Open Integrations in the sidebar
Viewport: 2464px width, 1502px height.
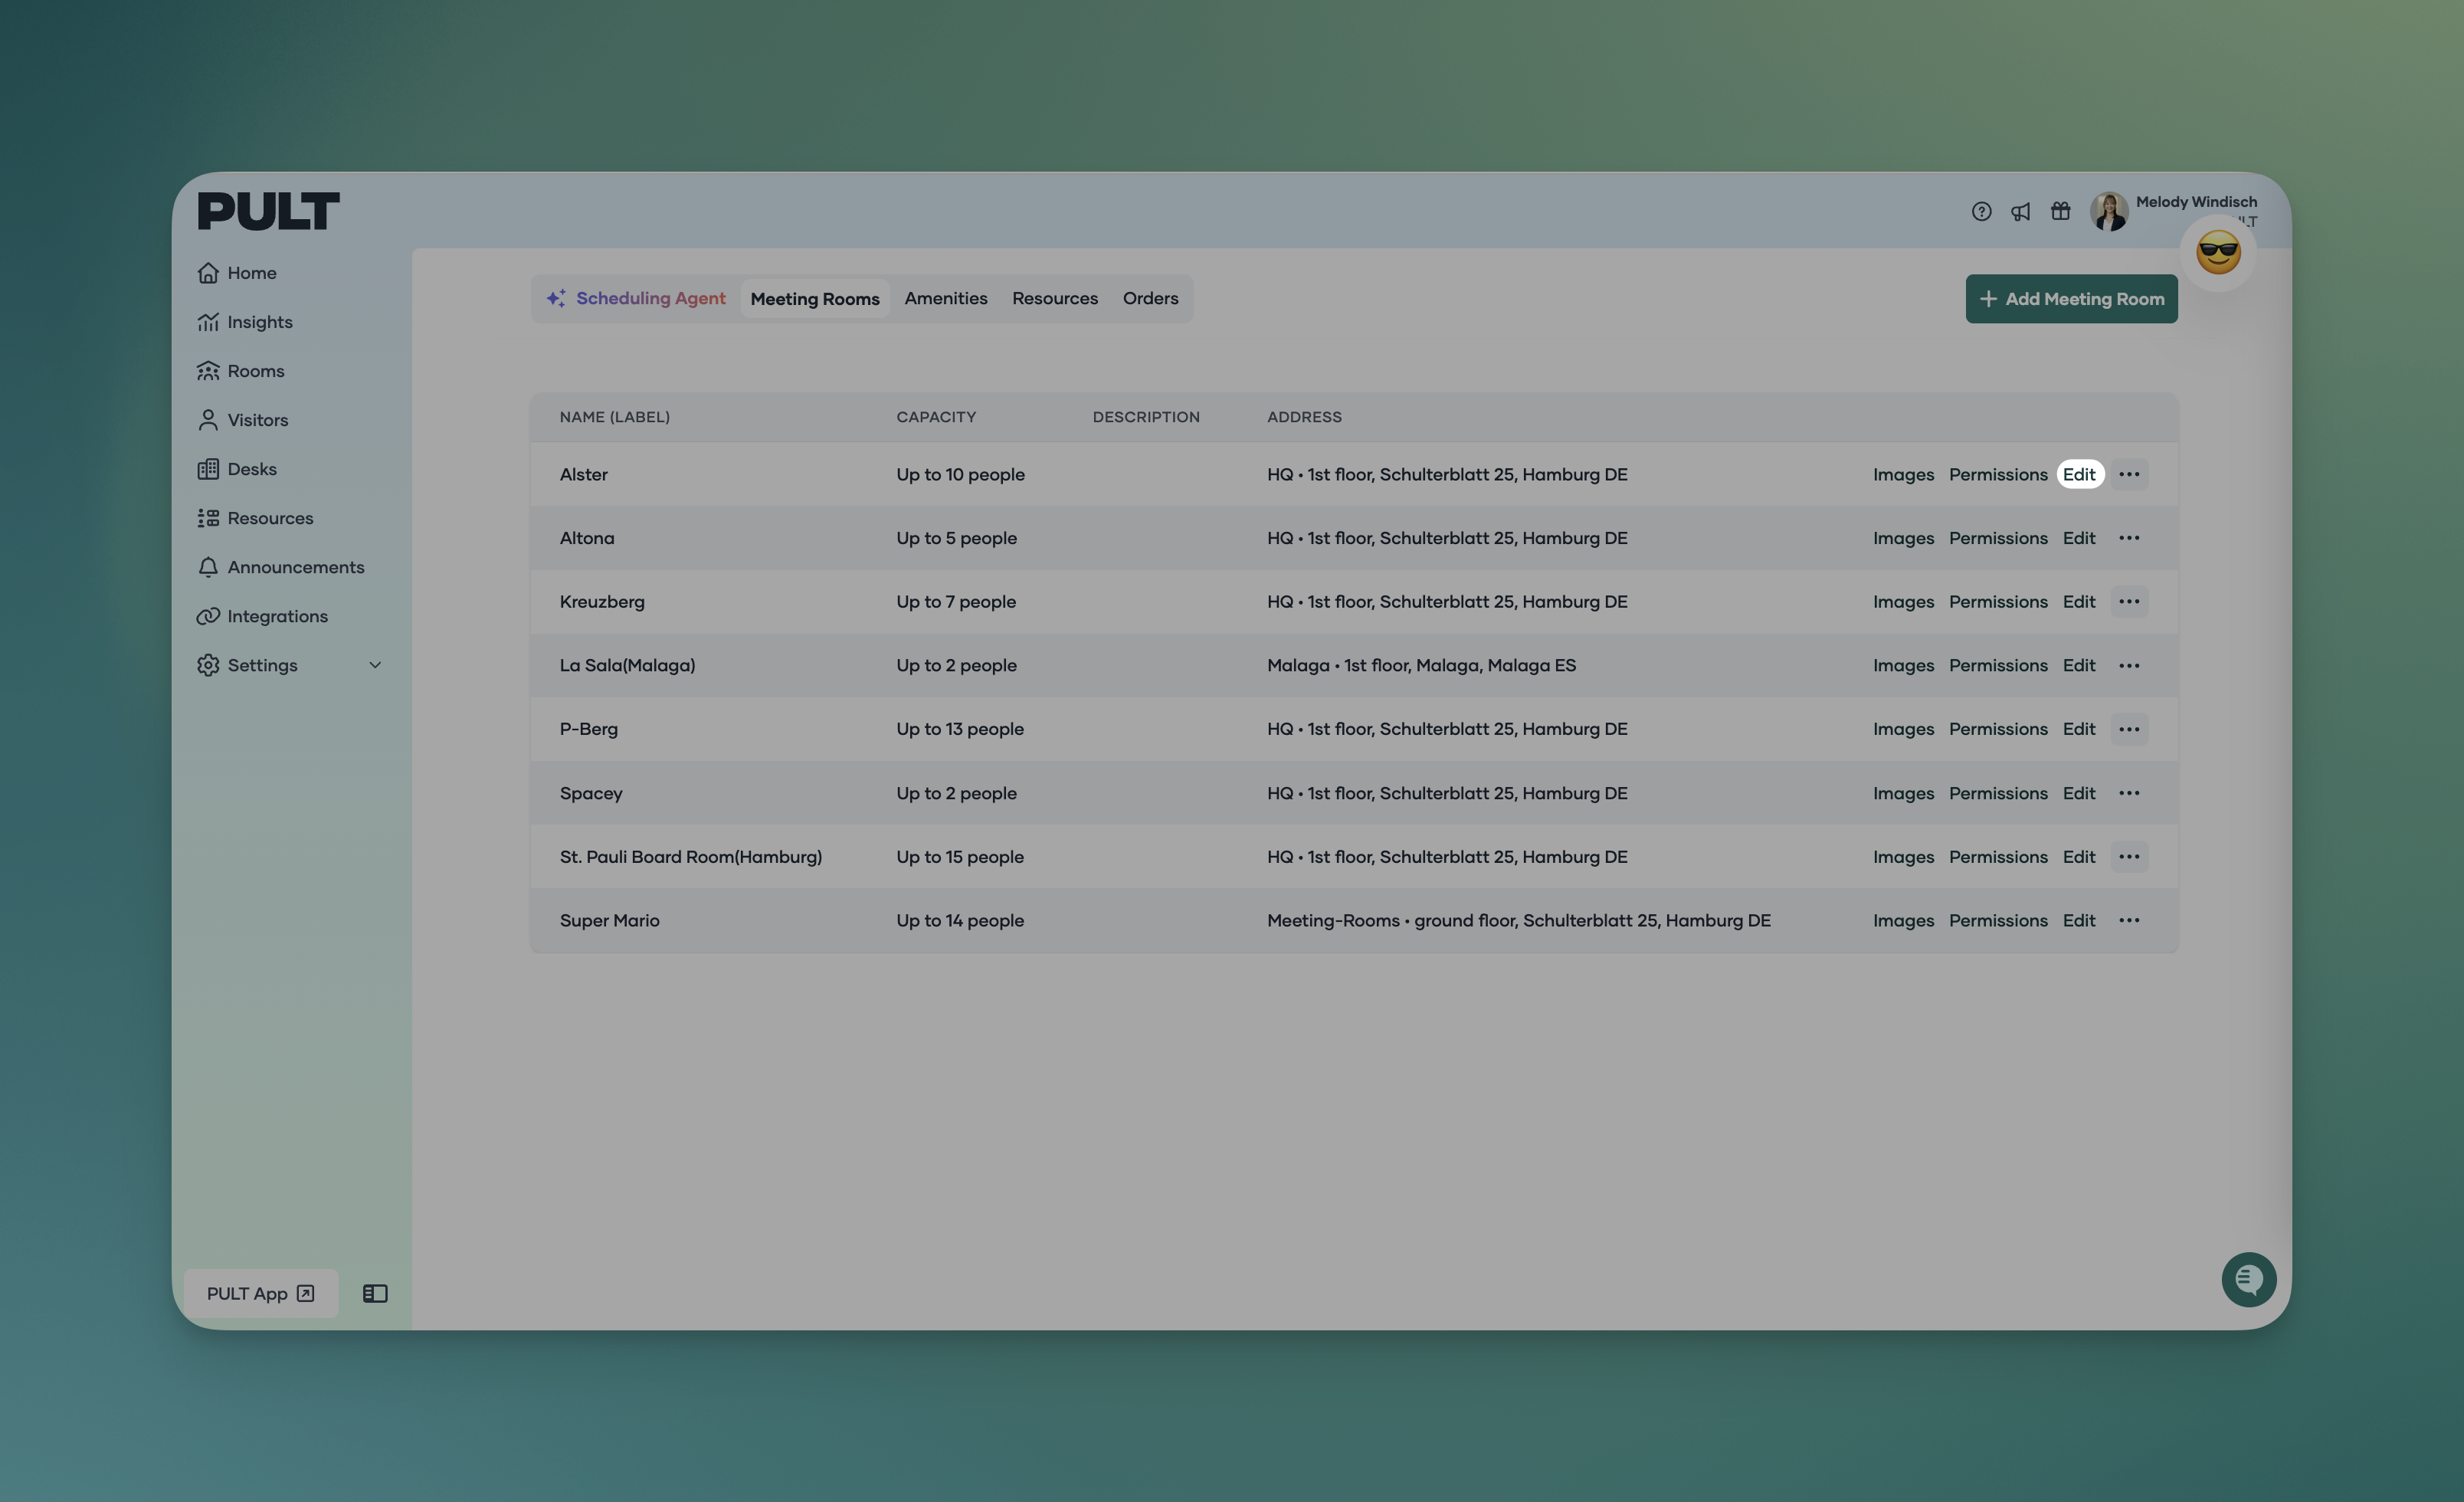[277, 616]
